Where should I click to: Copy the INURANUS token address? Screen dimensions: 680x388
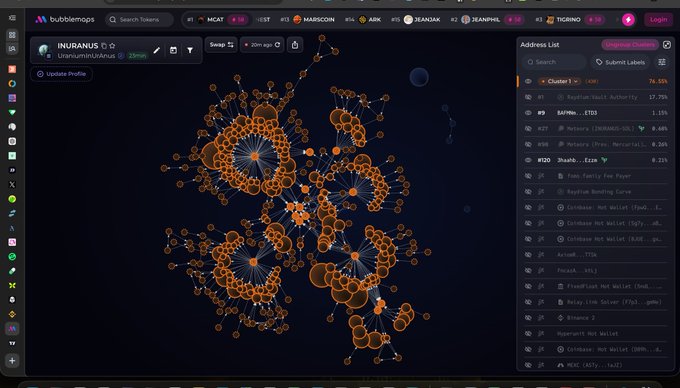point(104,46)
